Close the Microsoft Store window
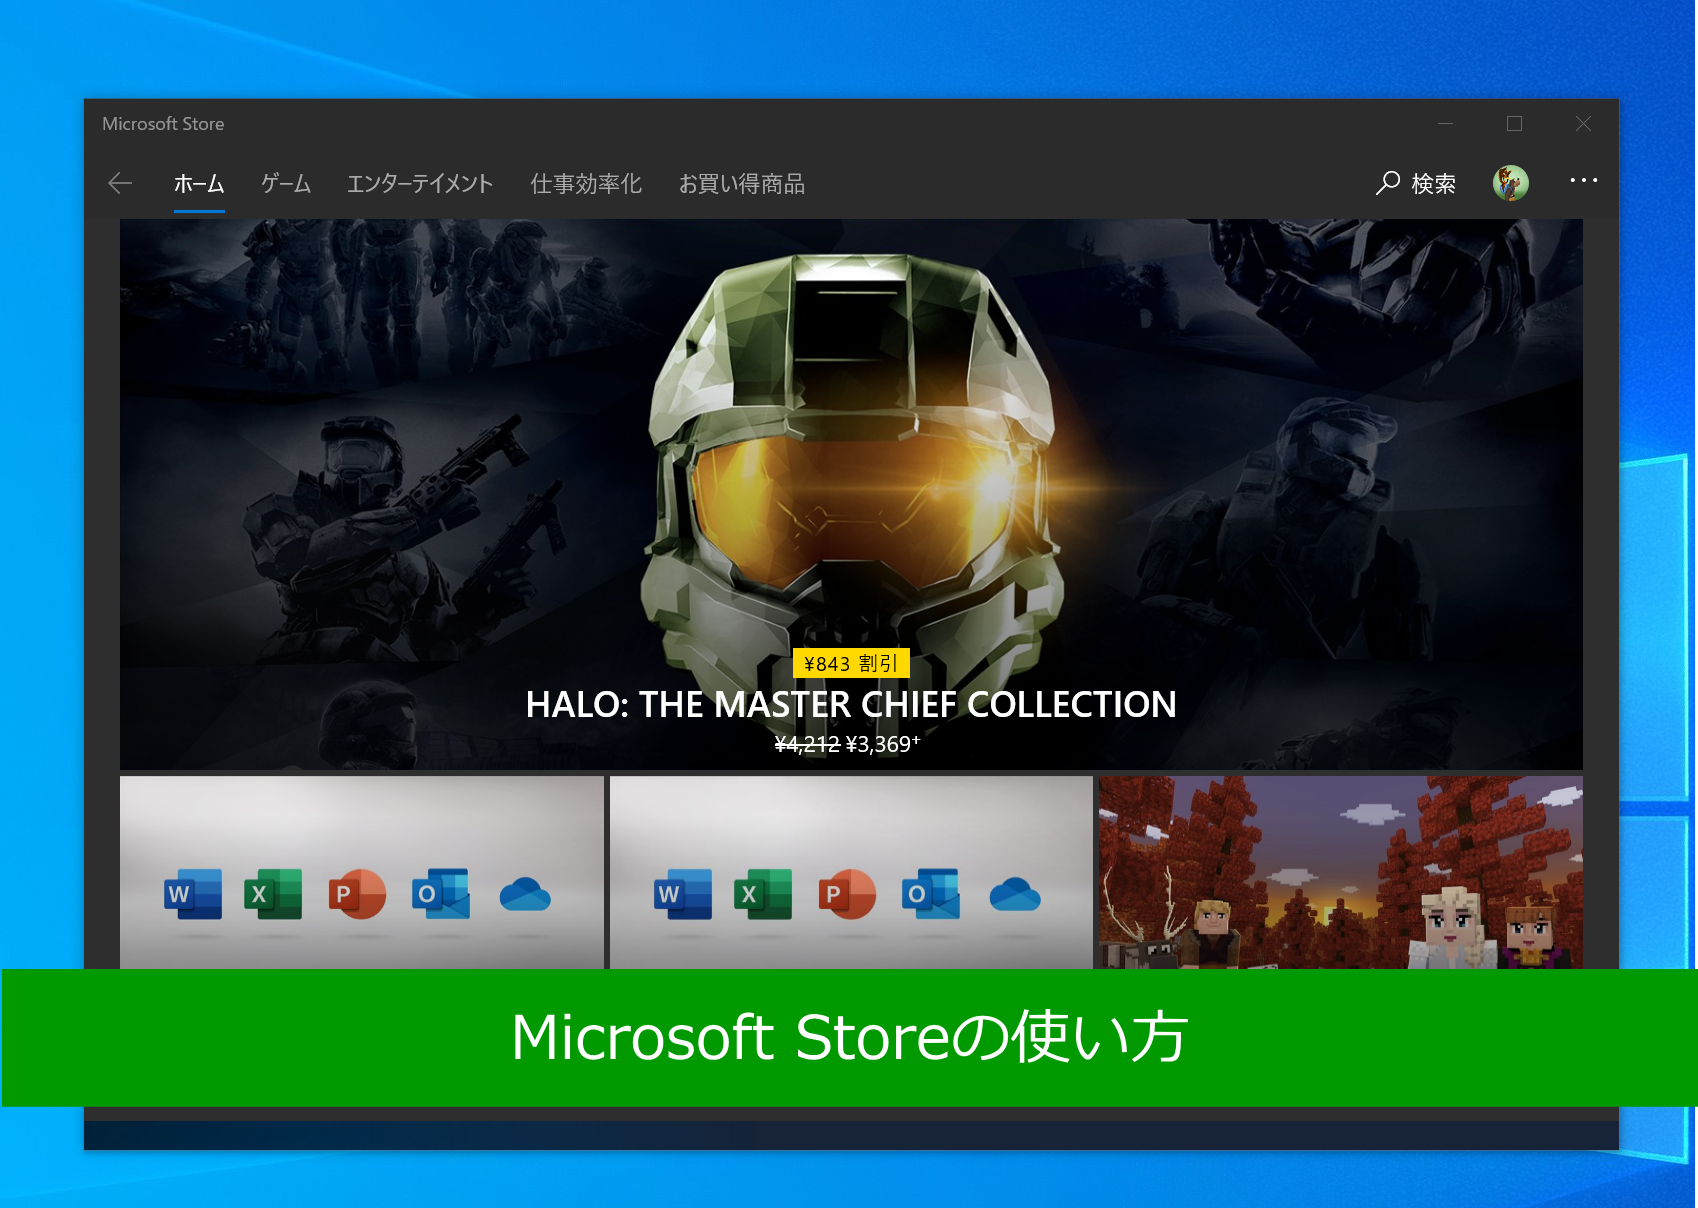 1583,124
